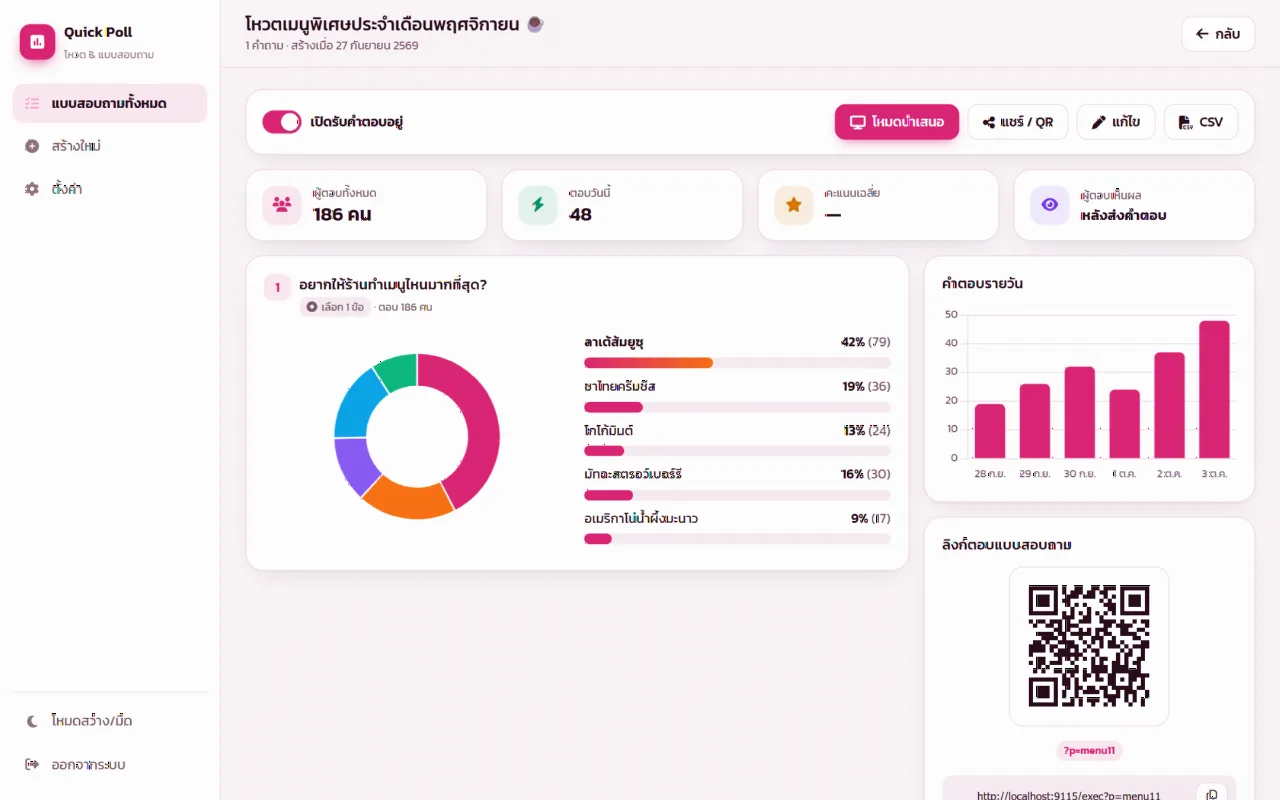Image resolution: width=1280 pixels, height=800 pixels.
Task: Click the lightning icon for ตอบวันนี้
Action: [x=538, y=205]
